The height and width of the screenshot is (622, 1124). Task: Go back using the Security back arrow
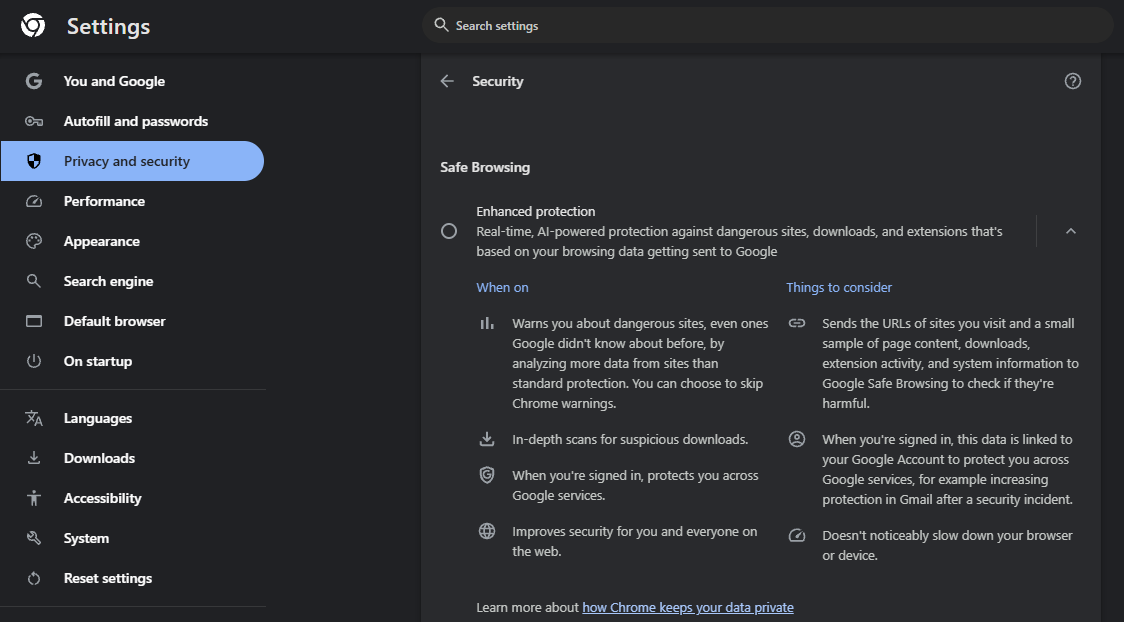click(447, 81)
